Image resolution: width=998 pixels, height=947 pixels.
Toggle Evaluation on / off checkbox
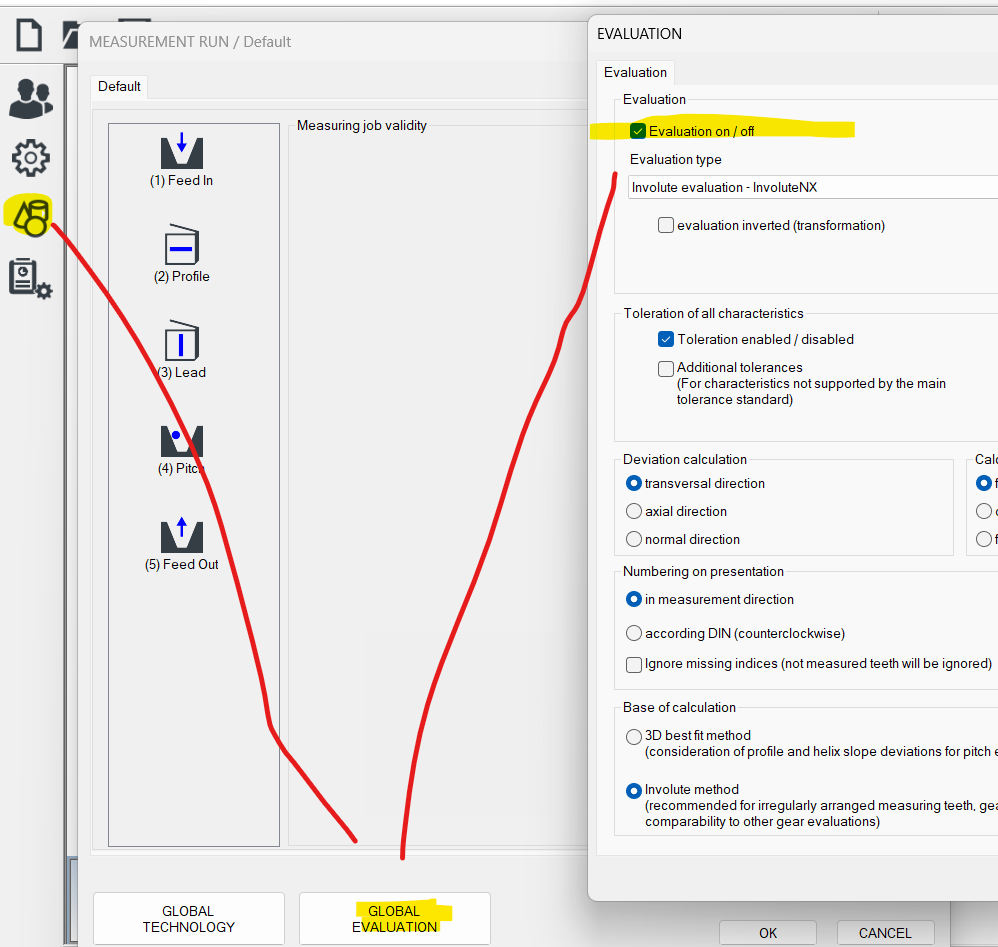[638, 131]
